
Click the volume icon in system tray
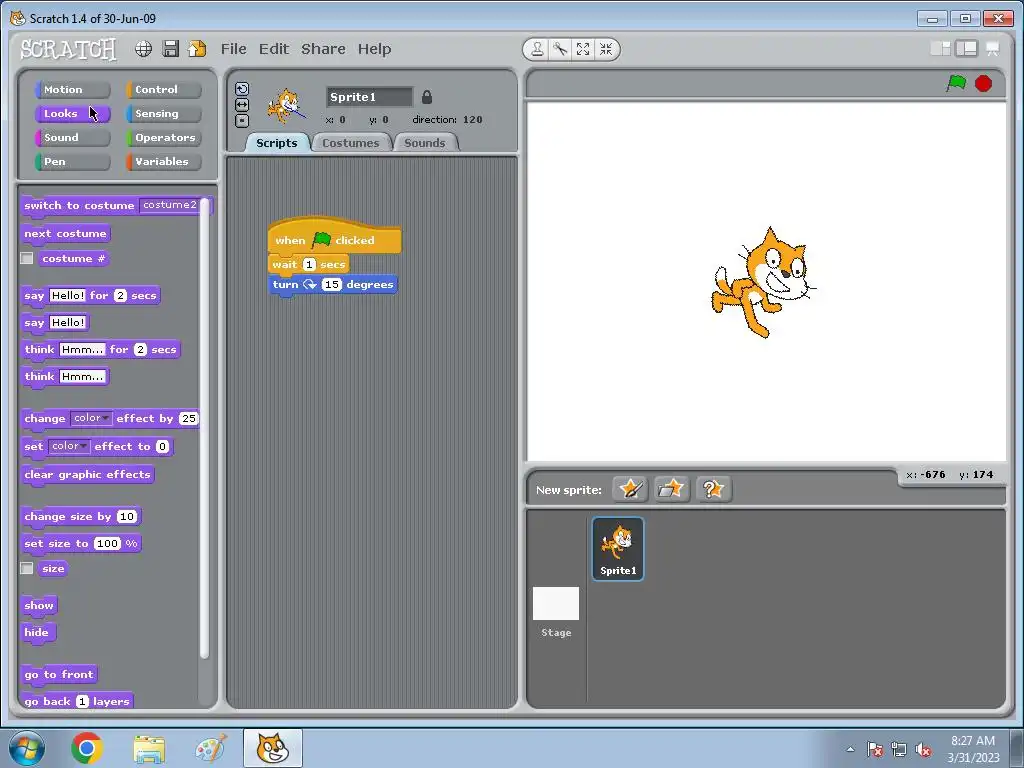pos(923,749)
